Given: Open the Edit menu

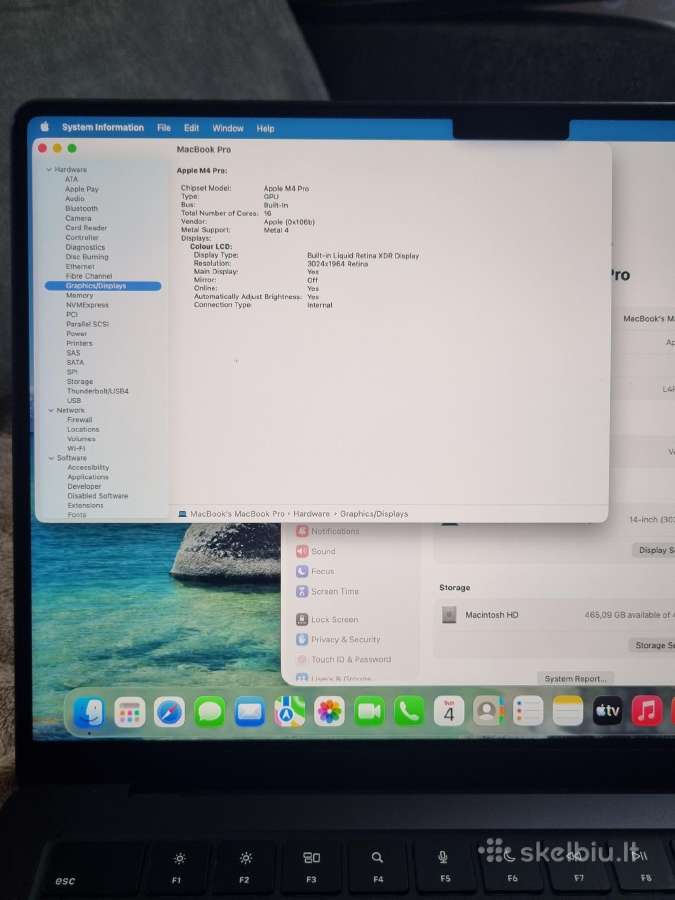Looking at the screenshot, I should (x=191, y=128).
